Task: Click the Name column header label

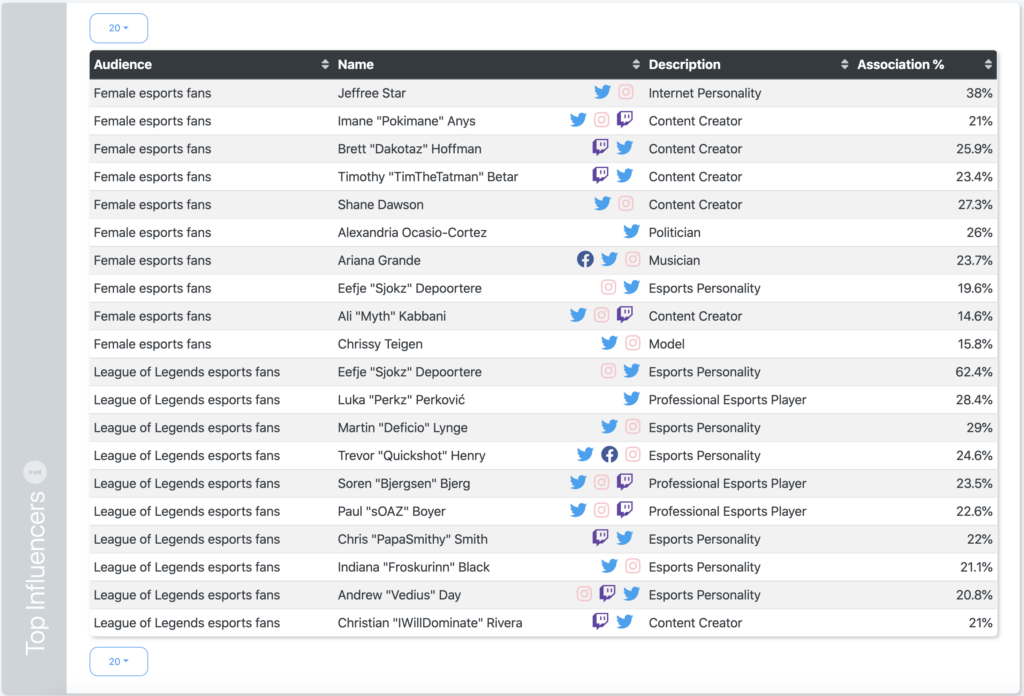Action: point(356,65)
